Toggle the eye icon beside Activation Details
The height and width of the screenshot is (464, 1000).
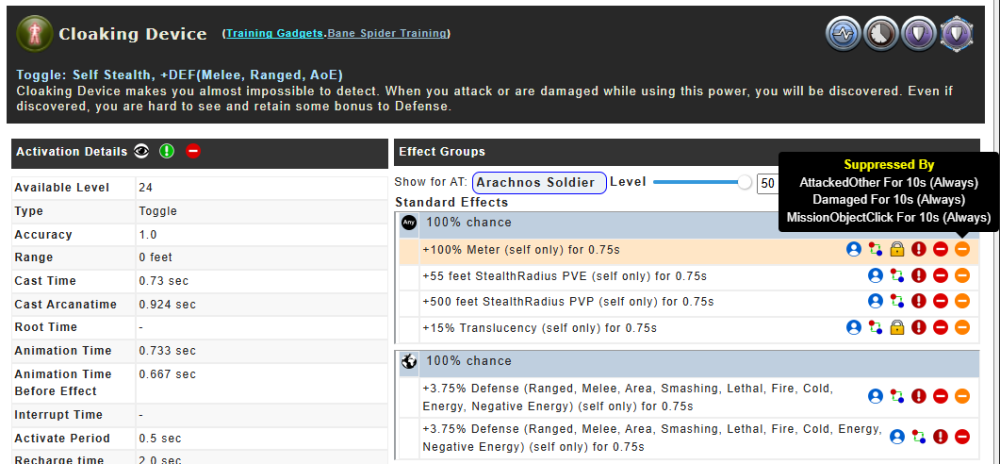tap(143, 151)
